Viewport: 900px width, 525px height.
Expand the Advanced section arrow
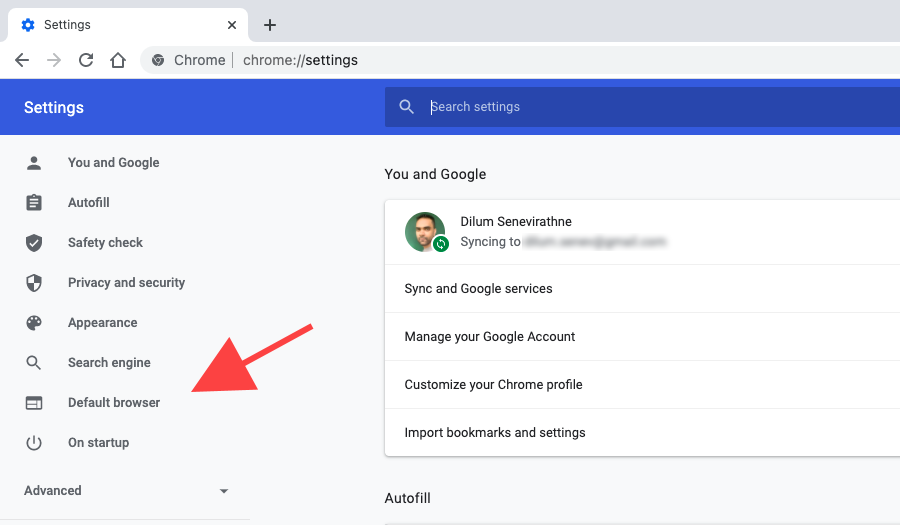pos(224,491)
